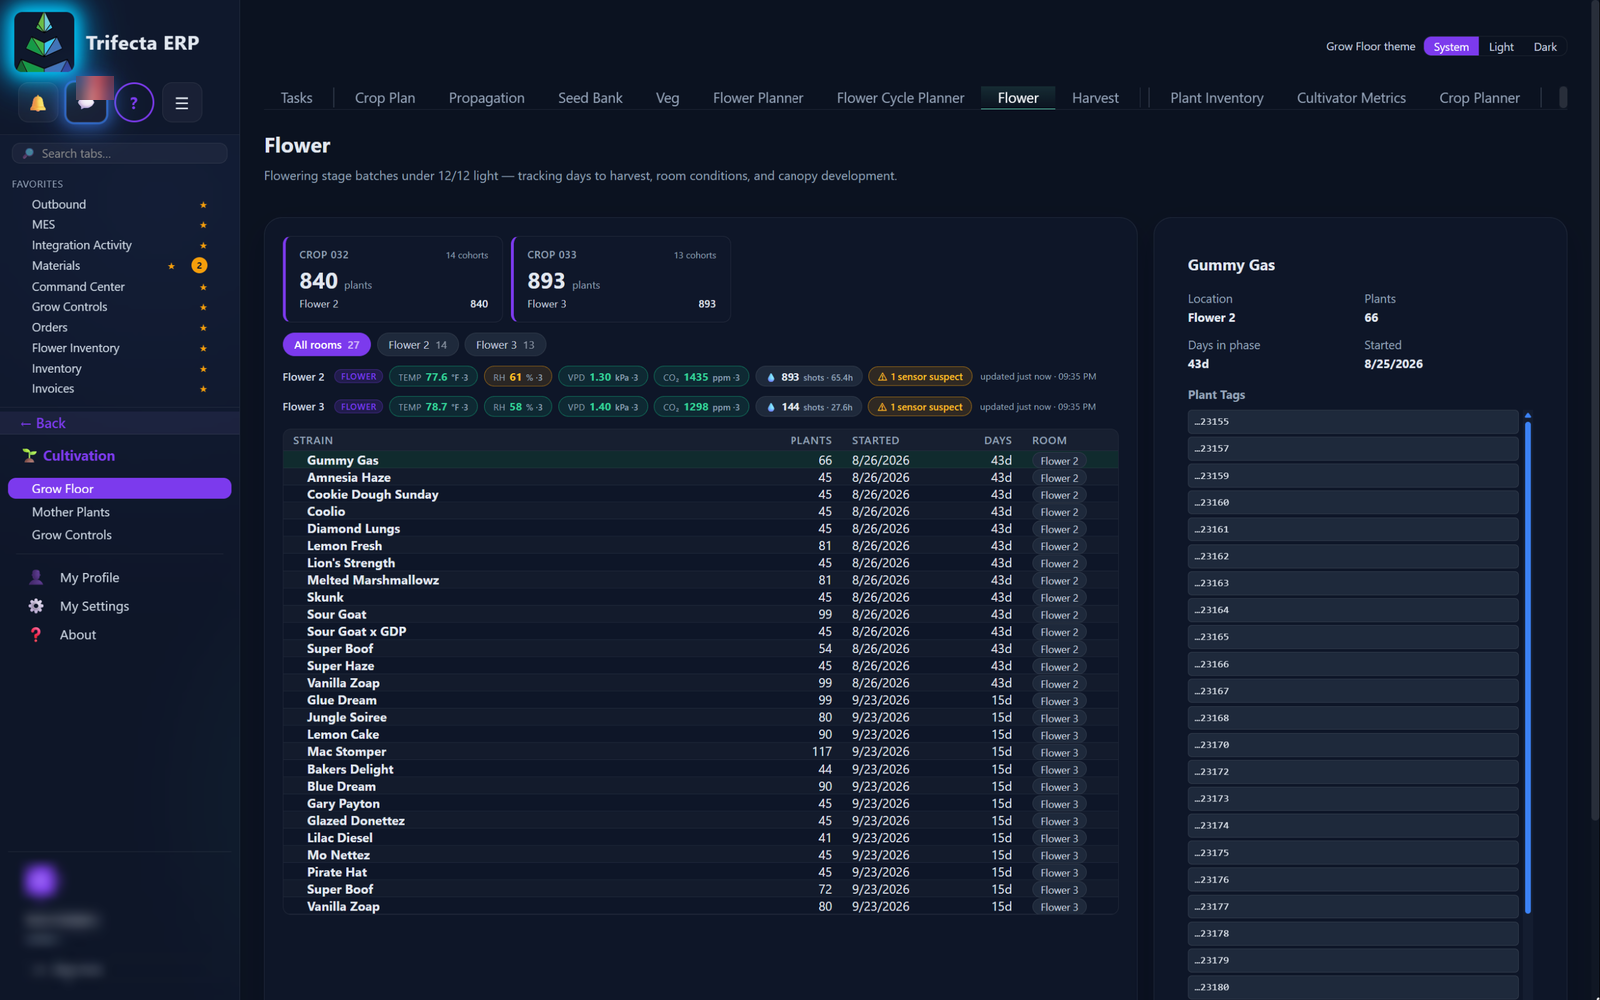Screen dimensions: 1600x1000
Task: Click Flower 2 sensor suspect warning
Action: pyautogui.click(x=920, y=377)
